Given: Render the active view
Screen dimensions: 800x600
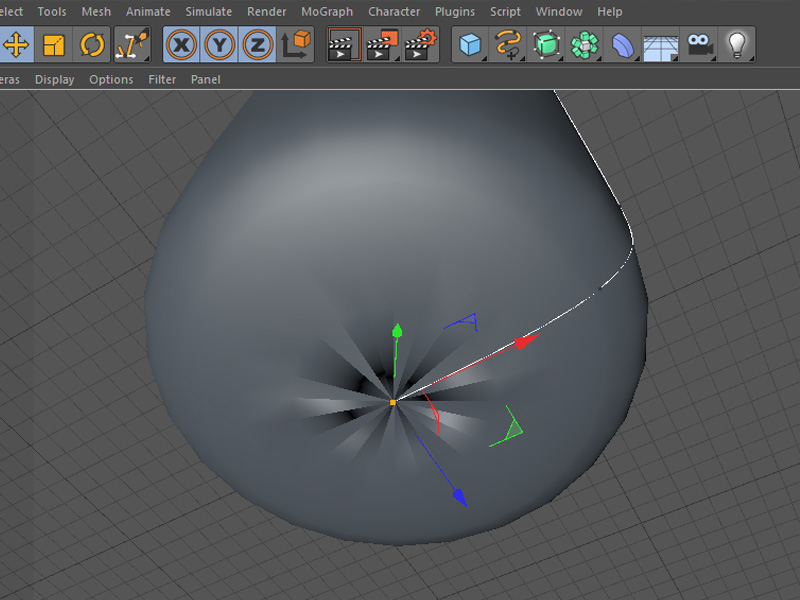Looking at the screenshot, I should 344,45.
